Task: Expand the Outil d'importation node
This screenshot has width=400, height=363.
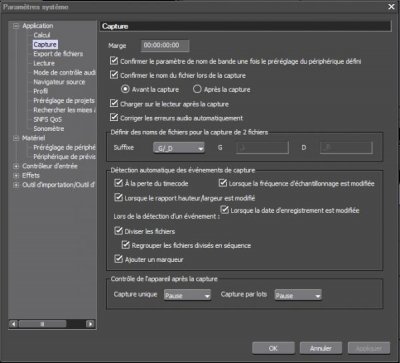Action: [x=16, y=185]
